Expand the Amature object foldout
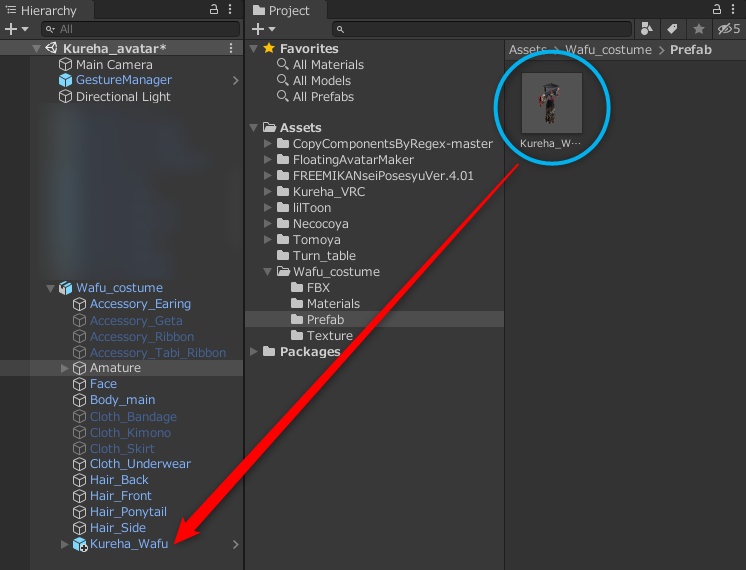The height and width of the screenshot is (570, 746). pyautogui.click(x=64, y=368)
